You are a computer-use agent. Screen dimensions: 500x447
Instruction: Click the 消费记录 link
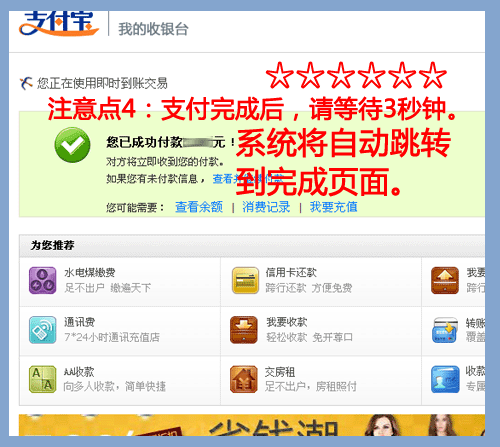pos(266,207)
